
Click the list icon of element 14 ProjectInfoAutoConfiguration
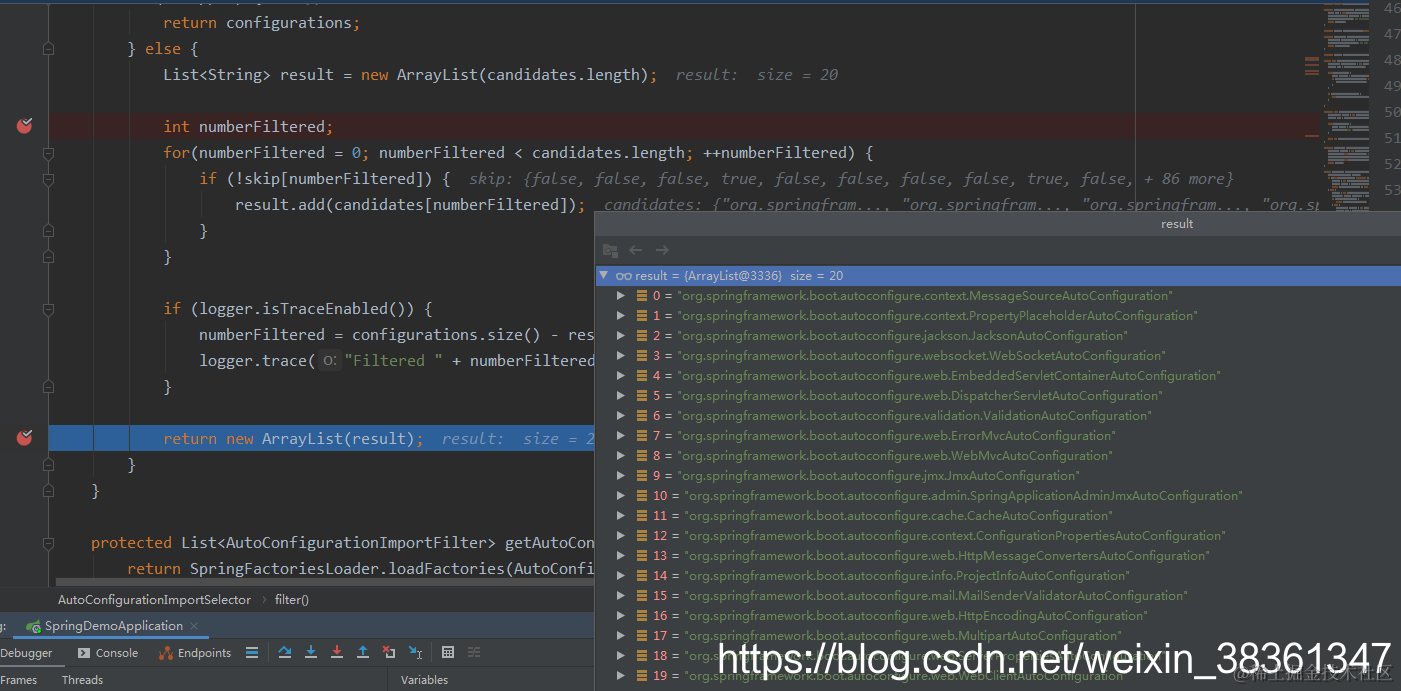642,575
